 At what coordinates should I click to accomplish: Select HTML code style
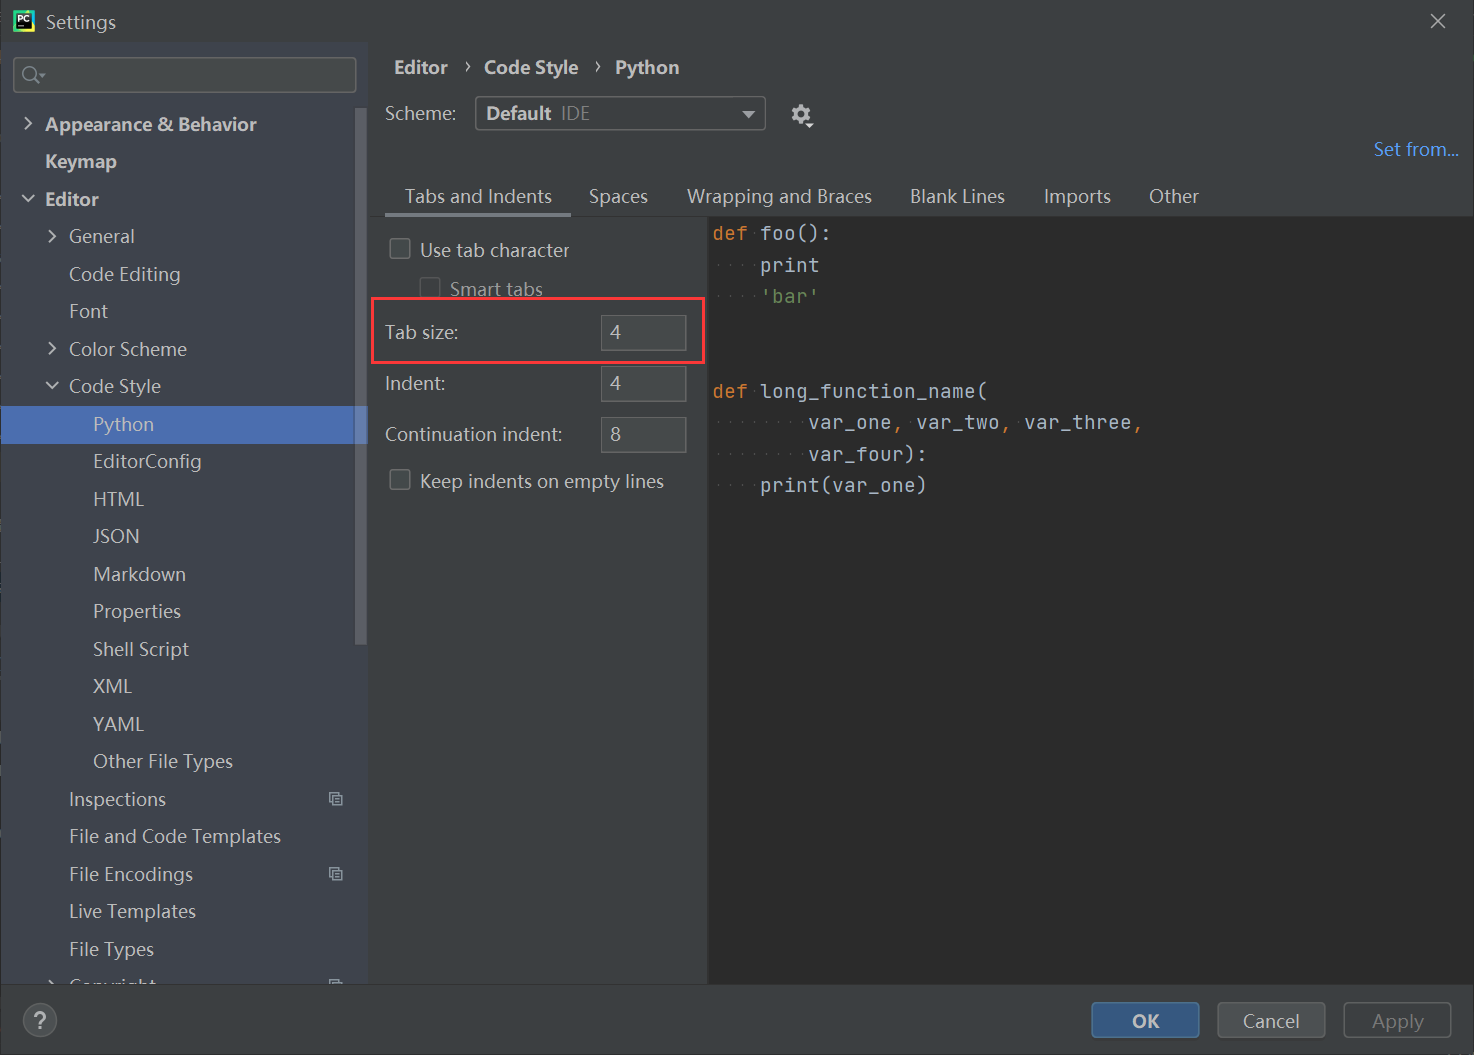coord(118,499)
